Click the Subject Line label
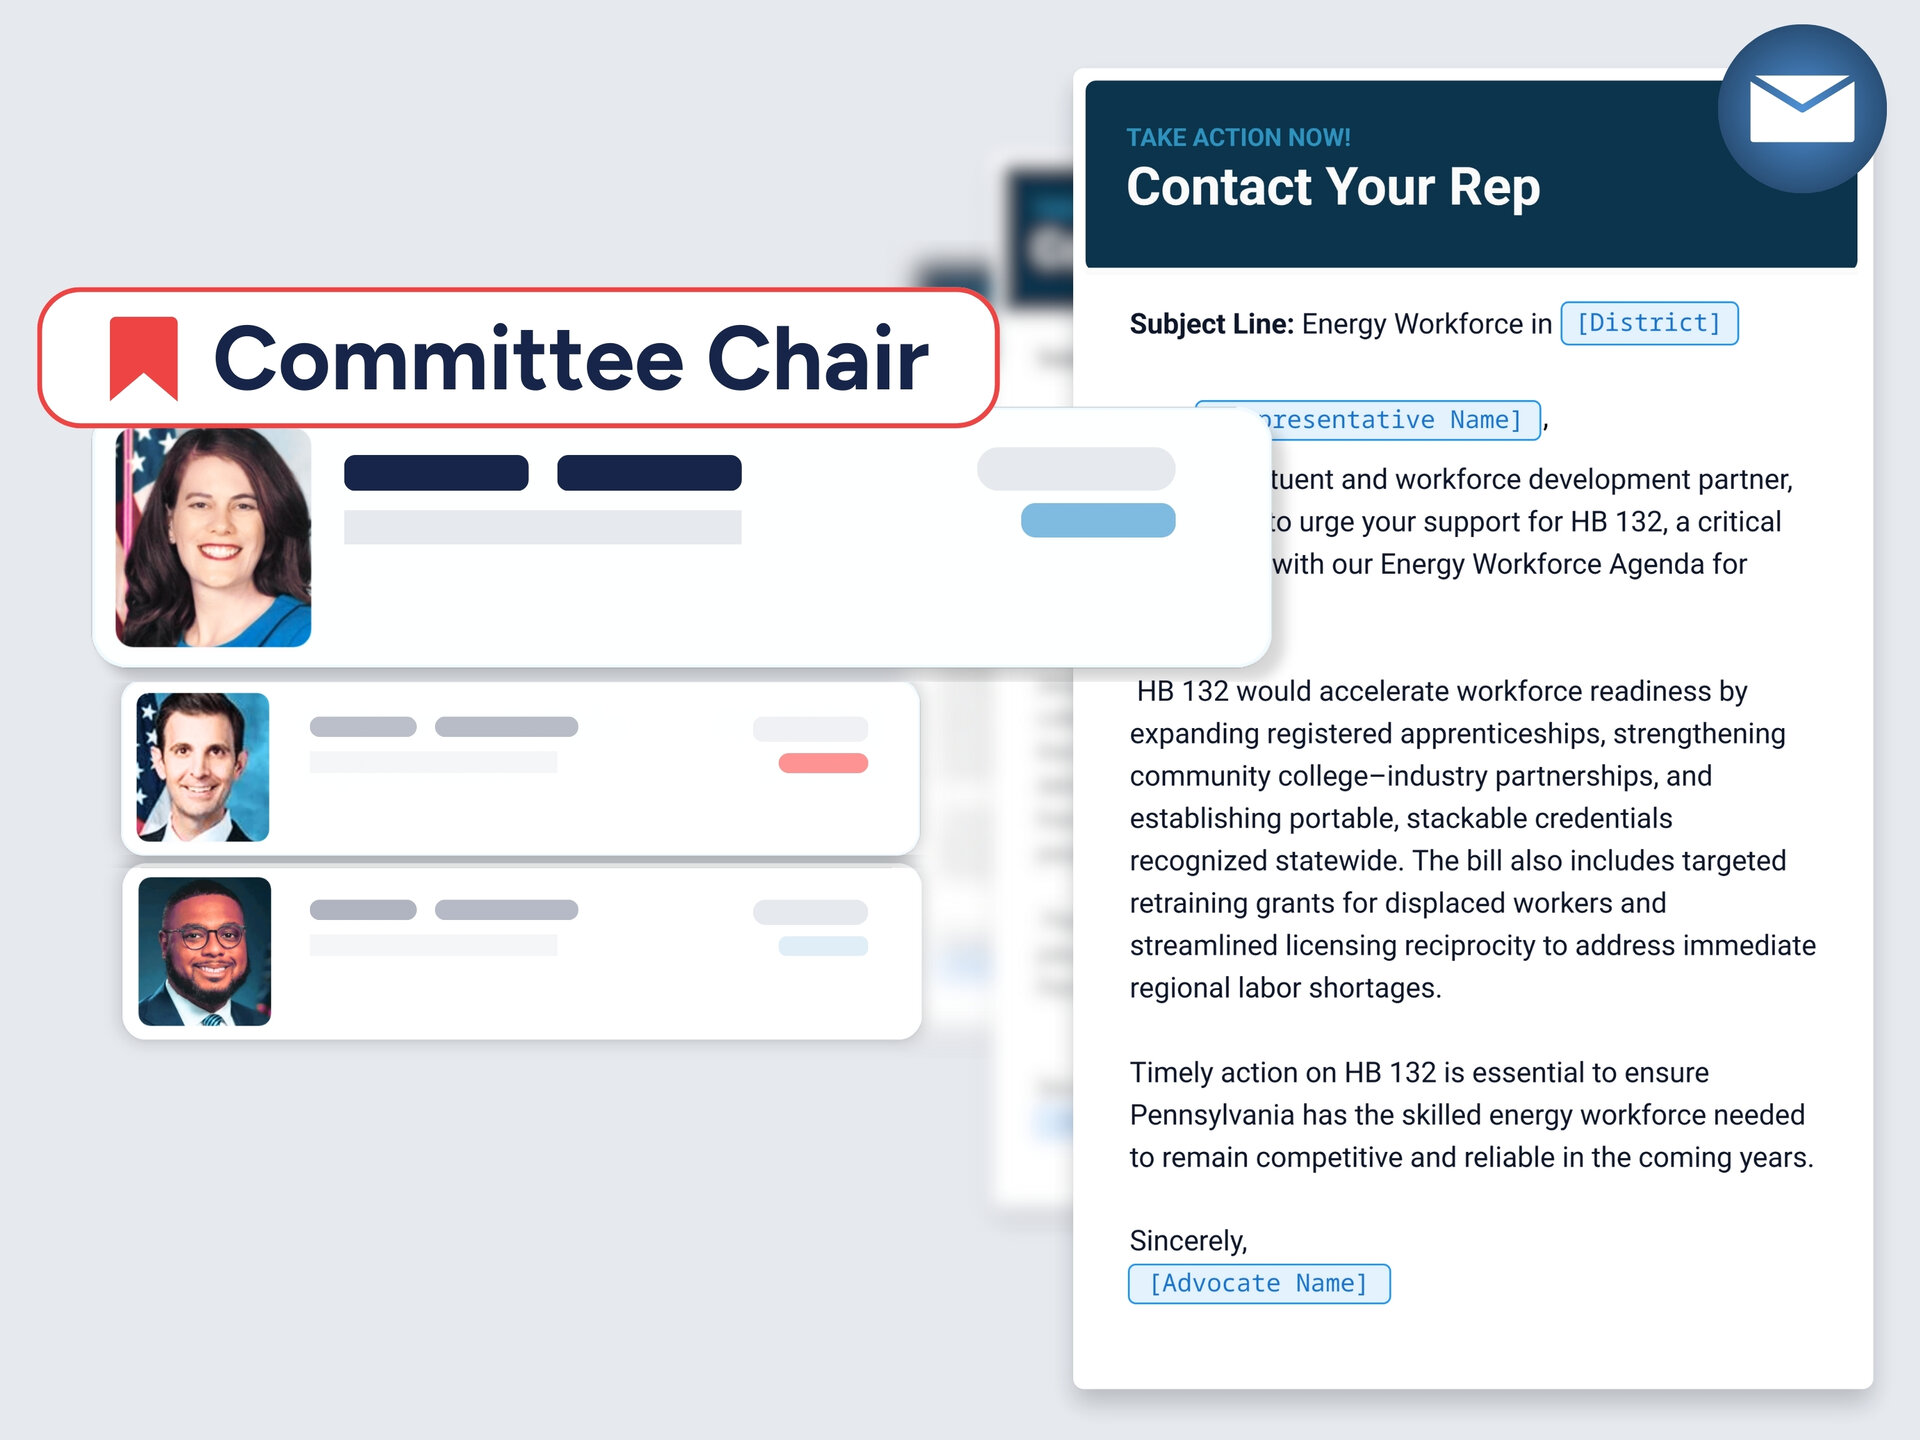This screenshot has height=1440, width=1920. 1211,324
